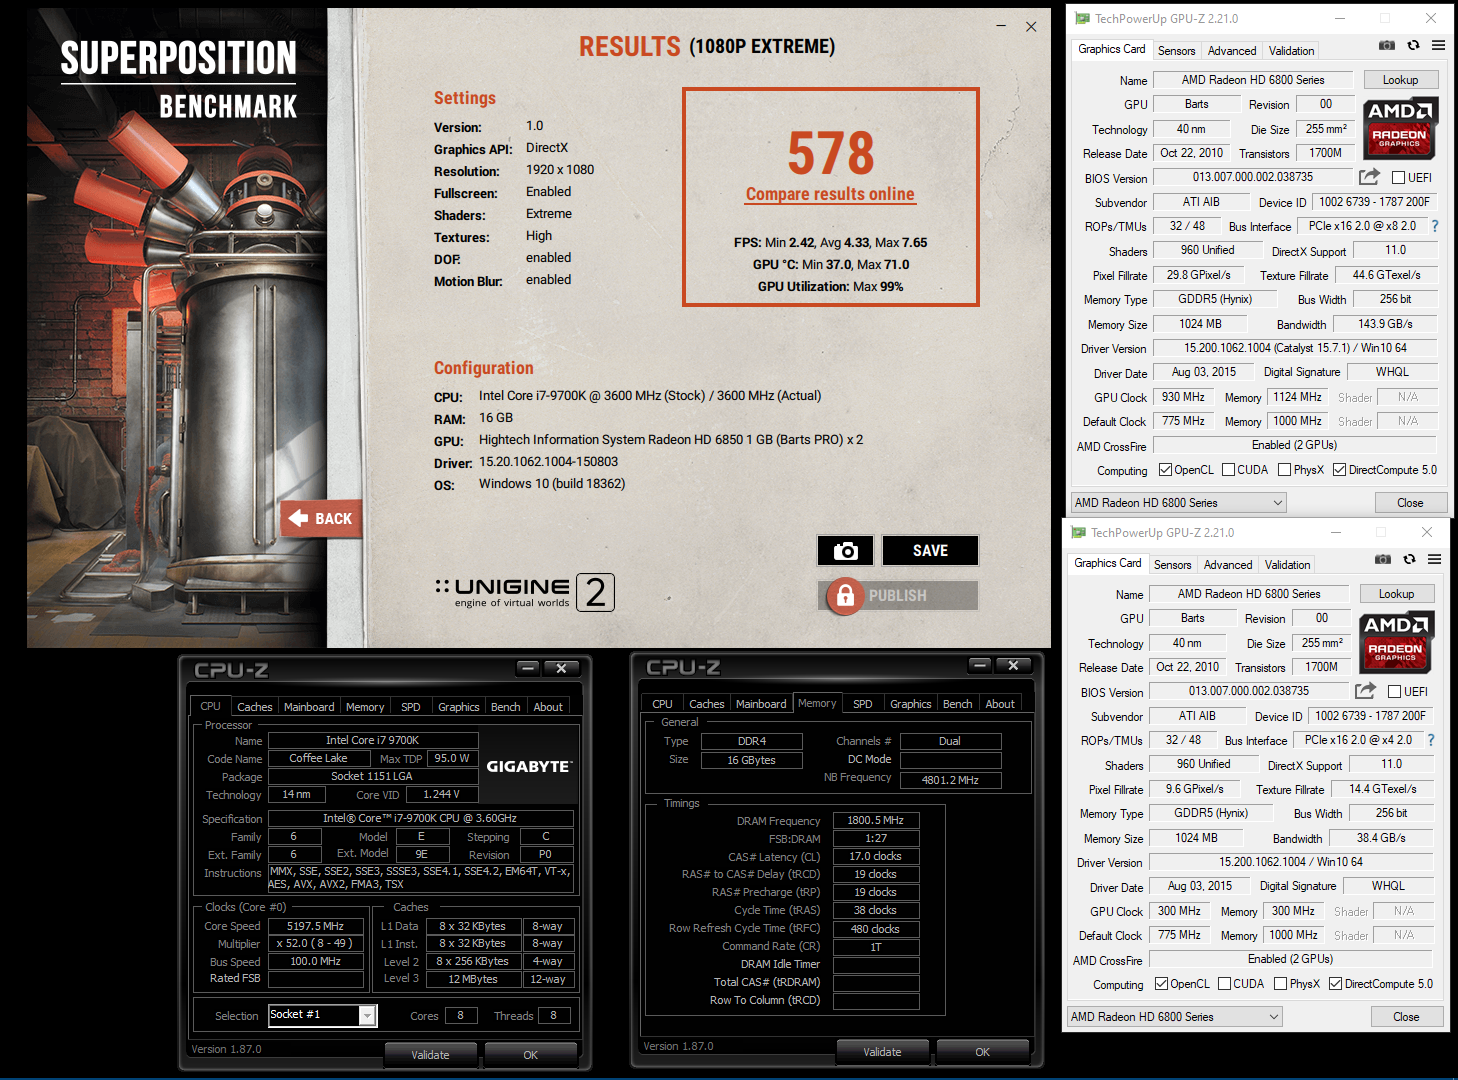Image resolution: width=1458 pixels, height=1080 pixels.
Task: Click Driver Version field in top GPU-Z window
Action: [1295, 348]
